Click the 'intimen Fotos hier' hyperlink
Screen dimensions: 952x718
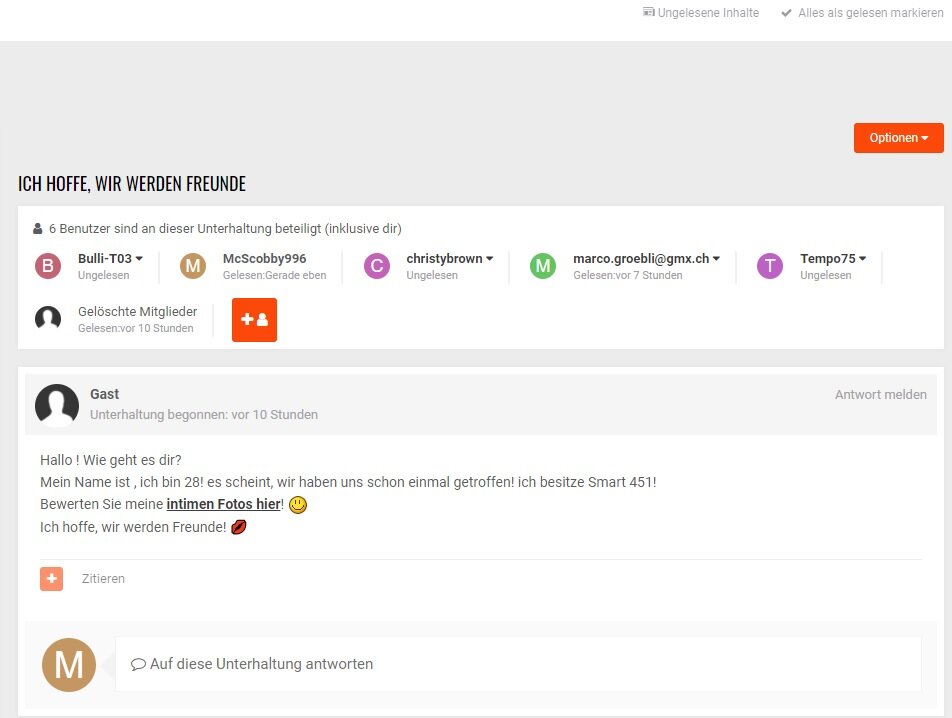[223, 504]
